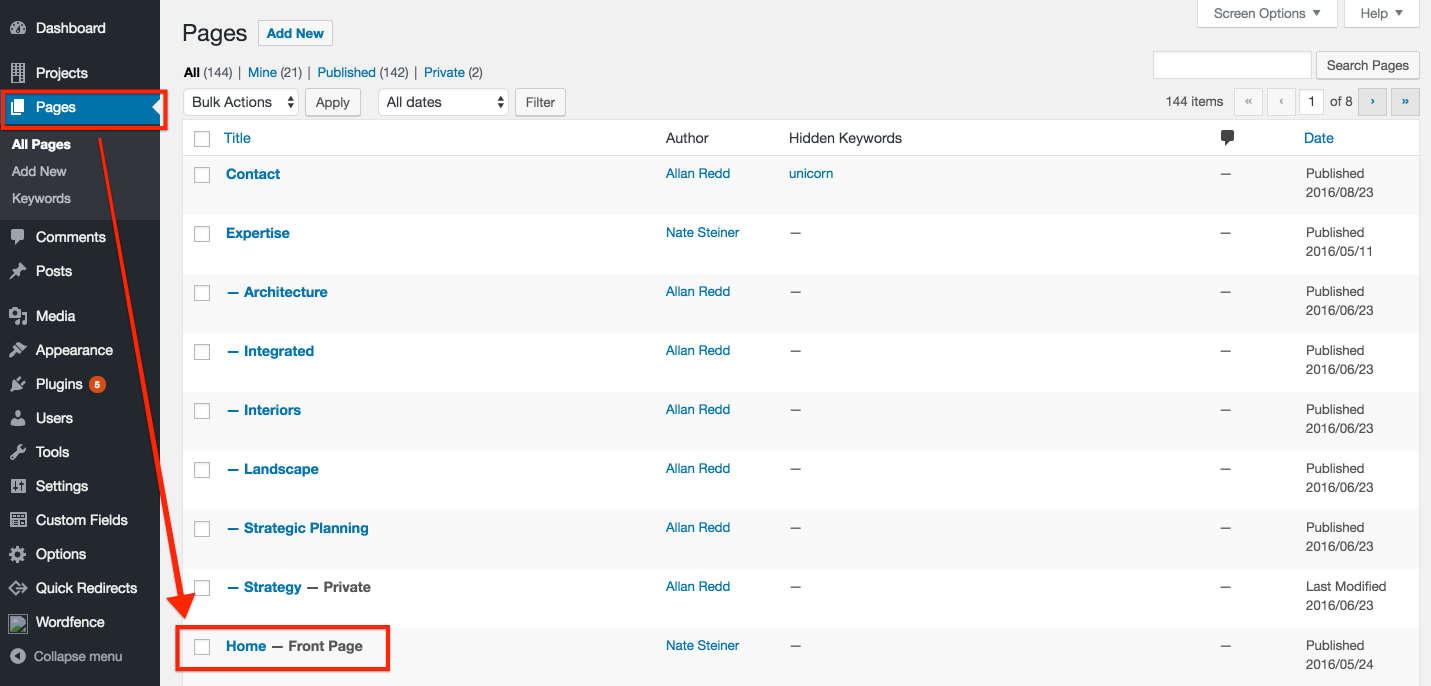Tick the checkbox for Contact page
This screenshot has width=1431, height=686.
(202, 175)
